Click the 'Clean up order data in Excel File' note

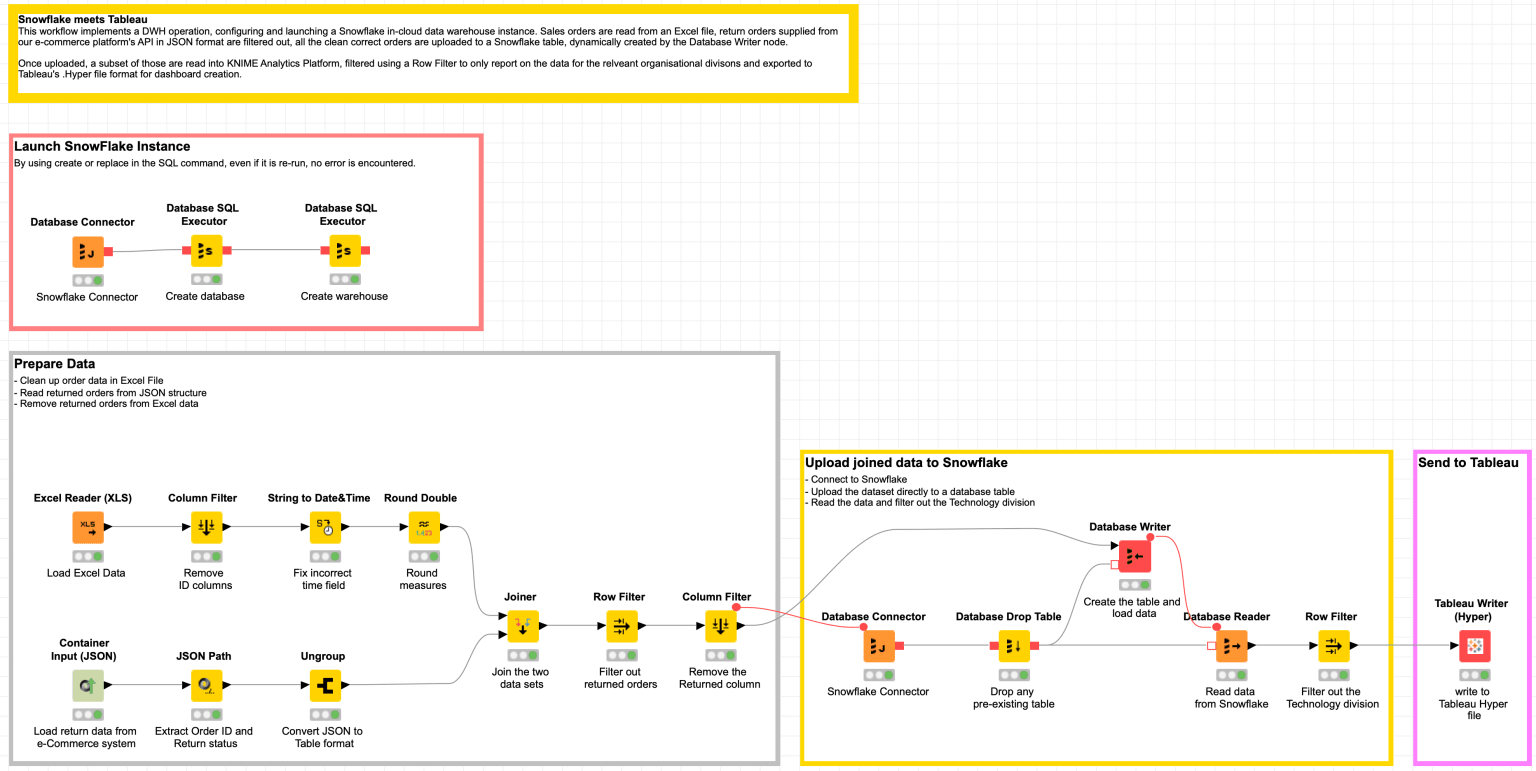pyautogui.click(x=91, y=381)
